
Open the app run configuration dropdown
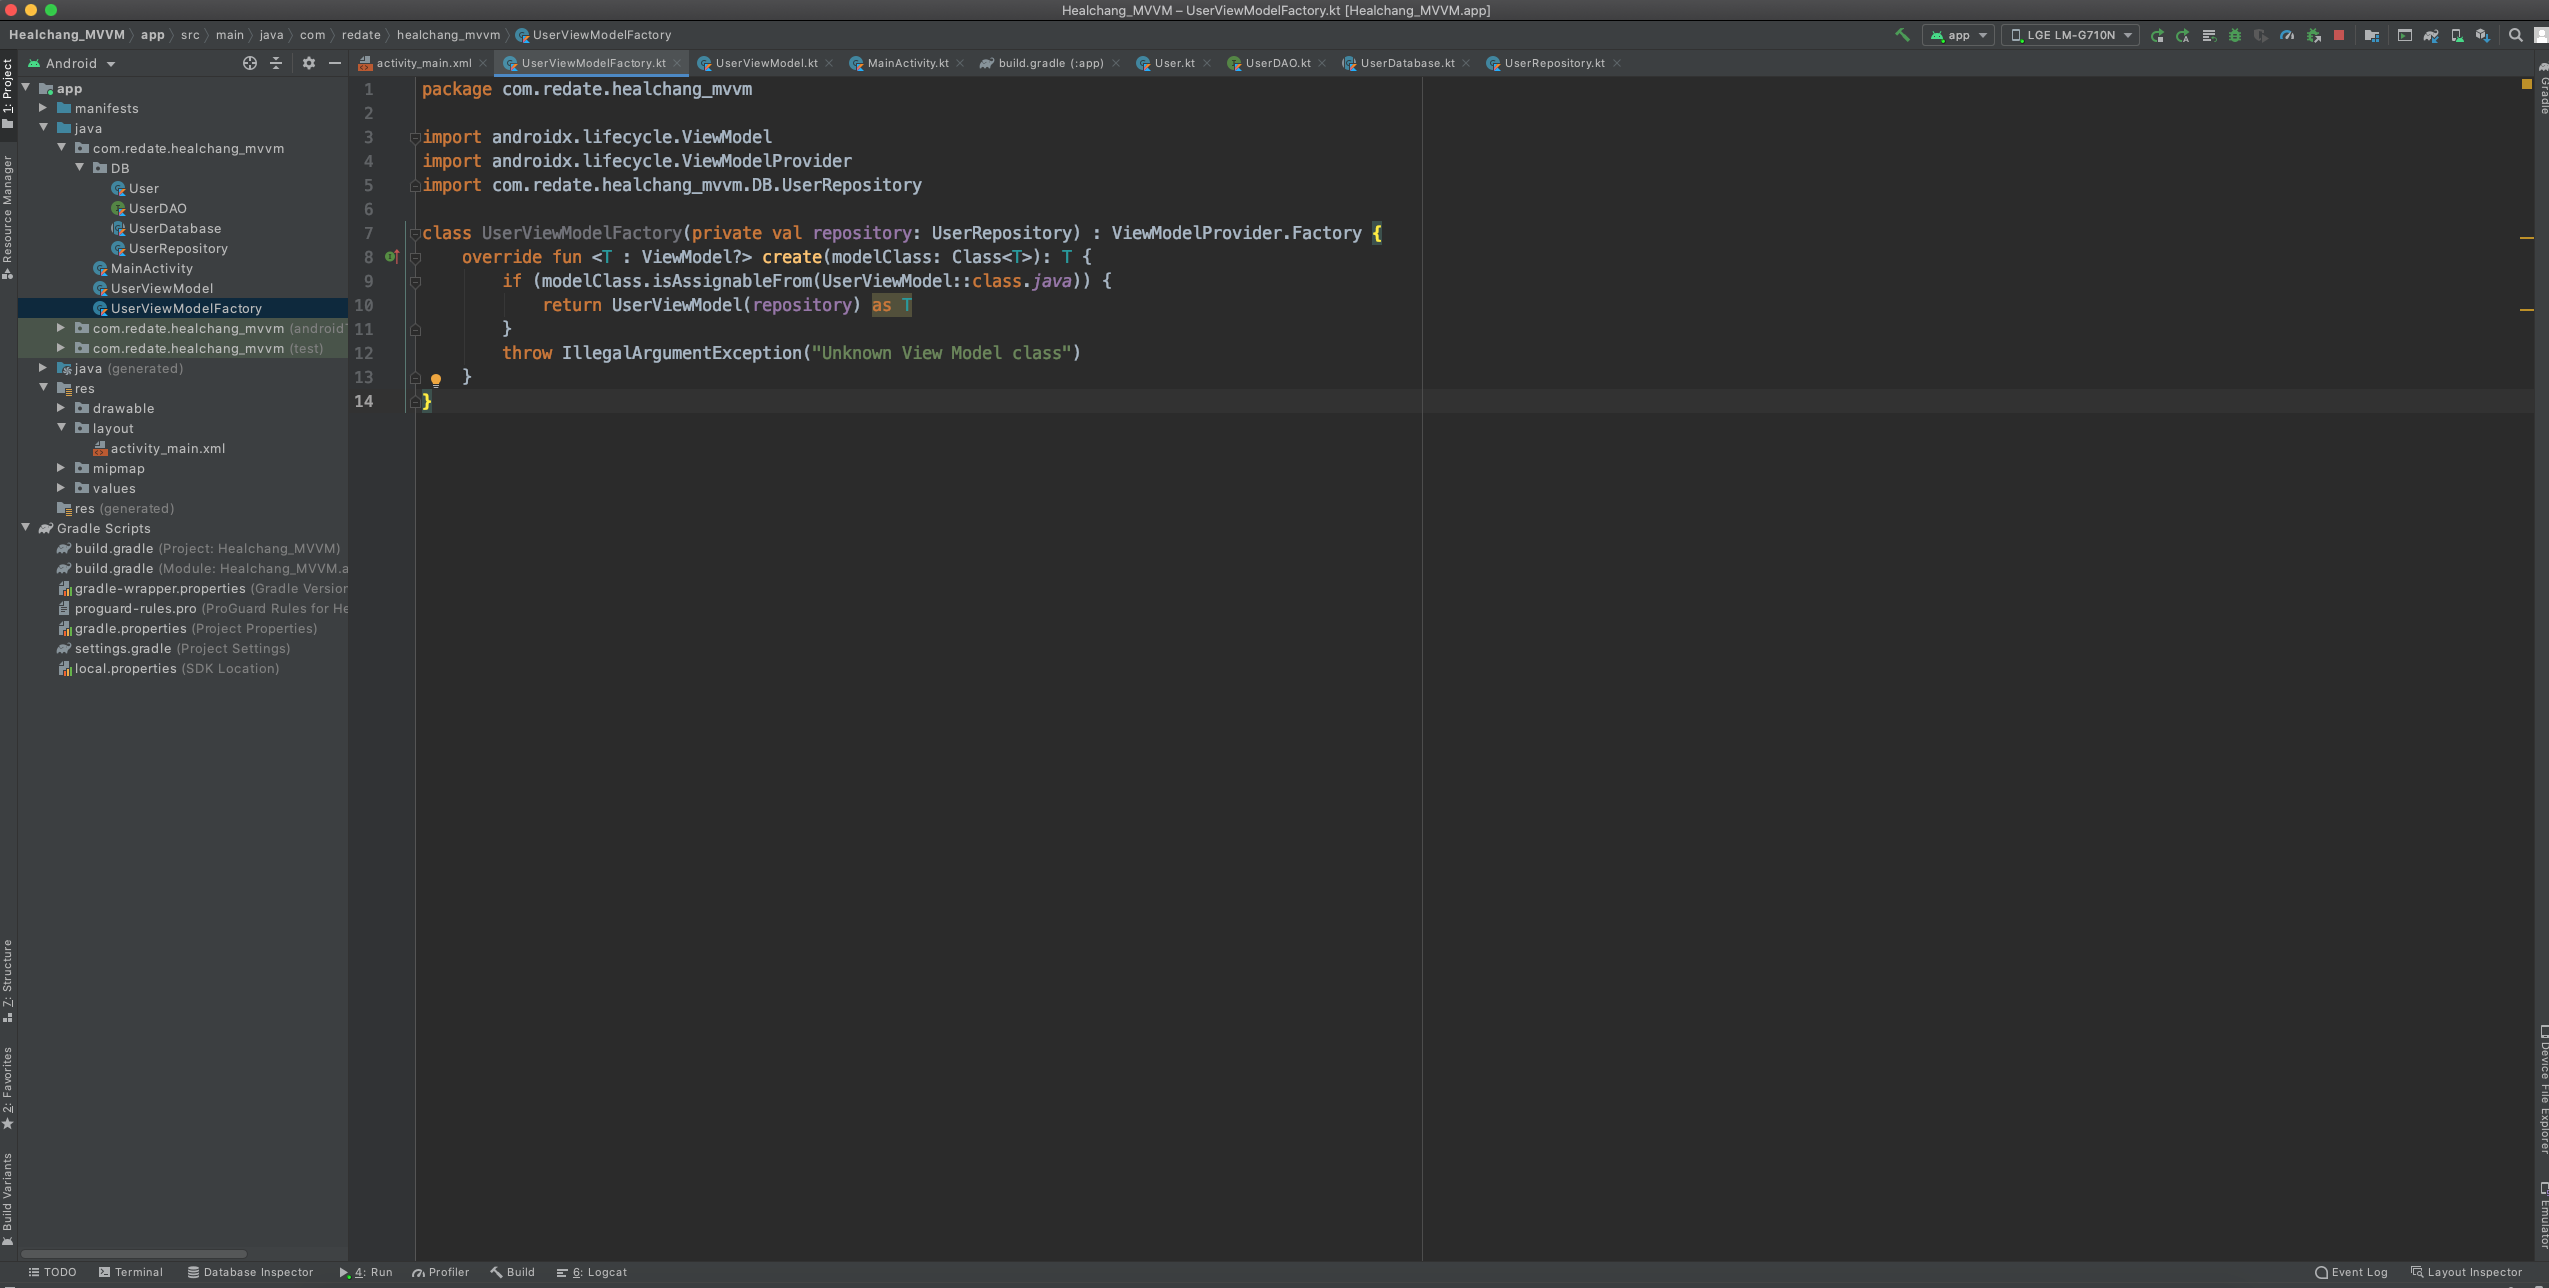[x=1958, y=35]
